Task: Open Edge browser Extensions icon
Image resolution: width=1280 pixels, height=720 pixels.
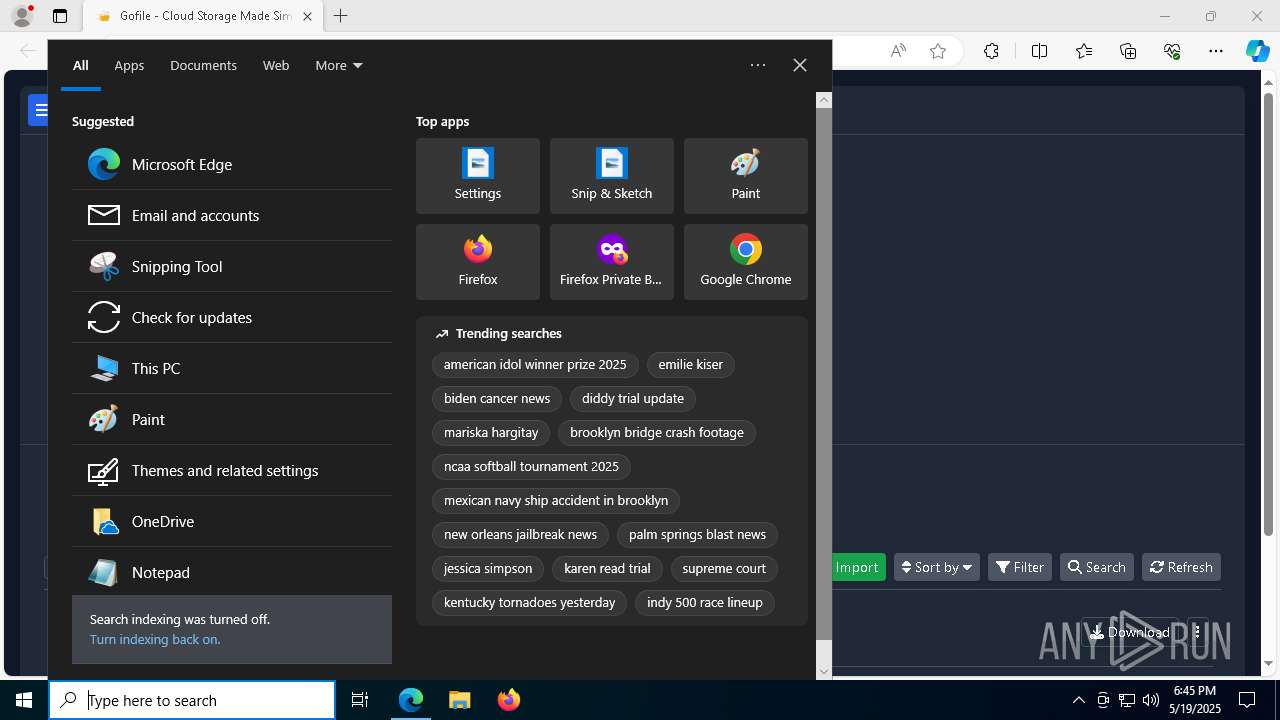Action: 991,51
